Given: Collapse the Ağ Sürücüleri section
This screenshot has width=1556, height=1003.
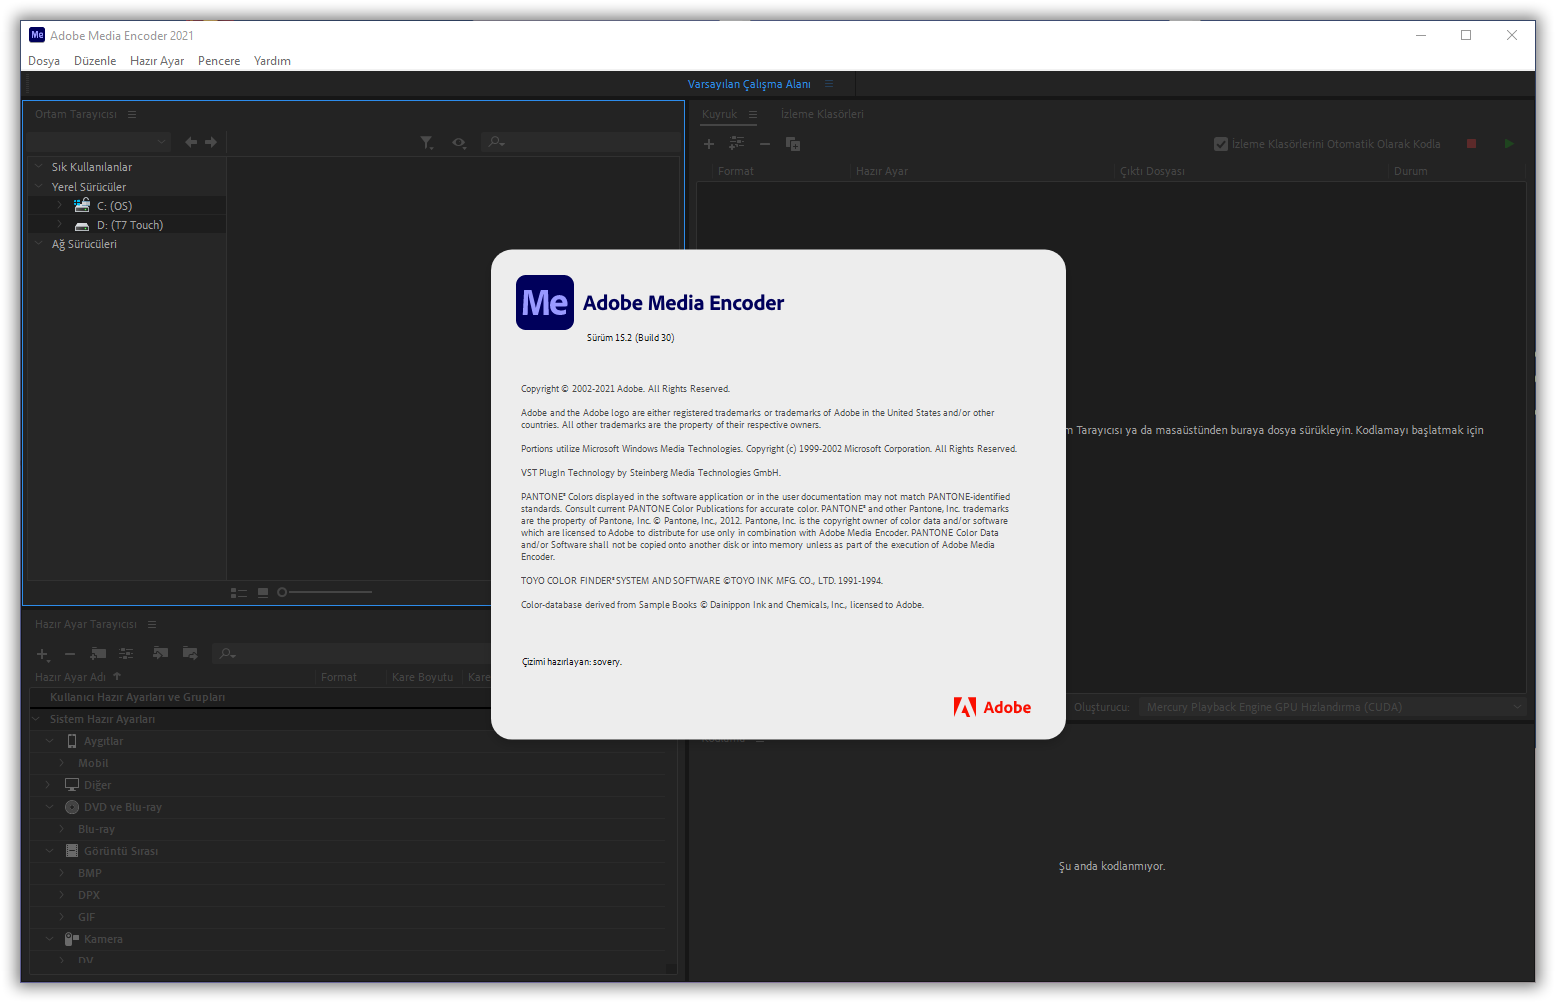Looking at the screenshot, I should (x=39, y=243).
